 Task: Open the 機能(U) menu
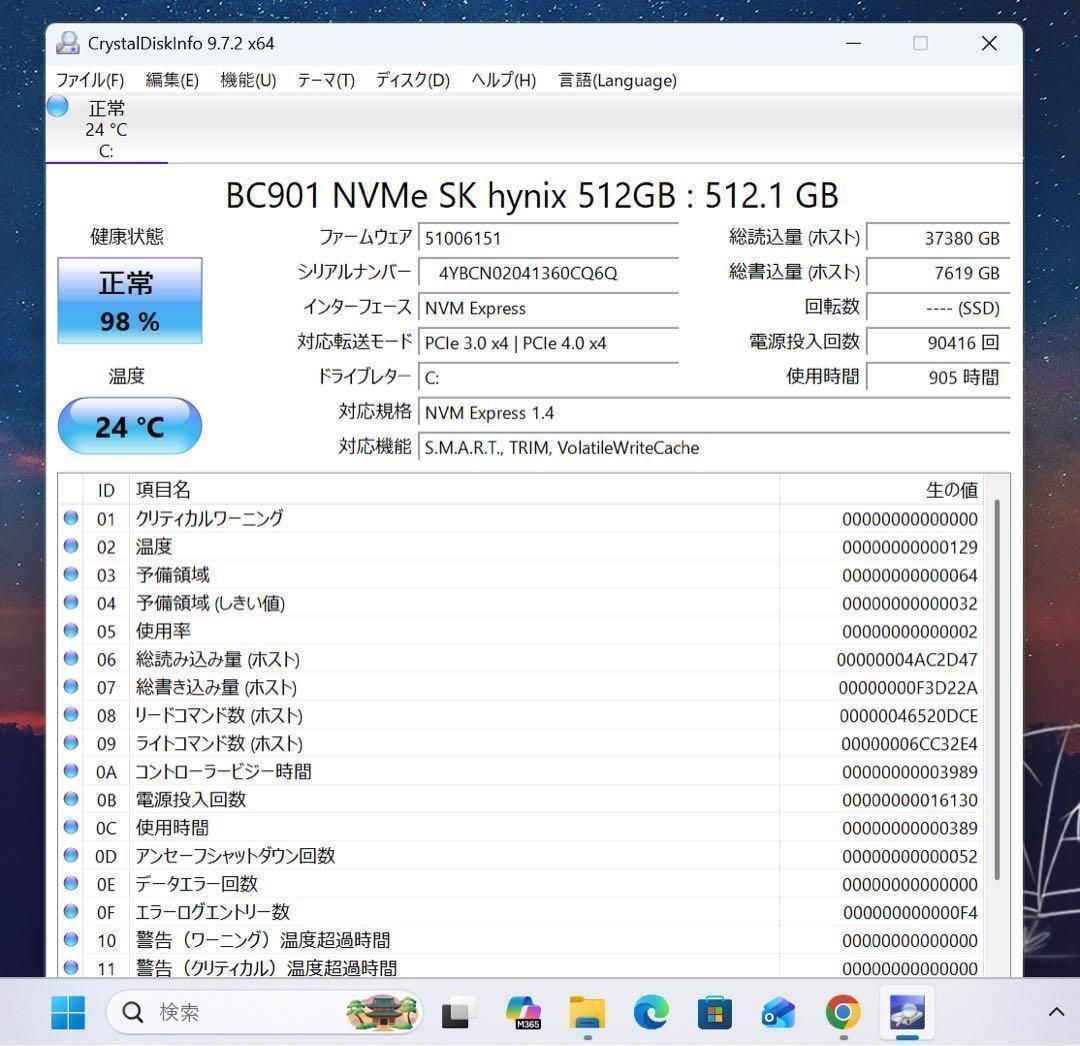246,80
